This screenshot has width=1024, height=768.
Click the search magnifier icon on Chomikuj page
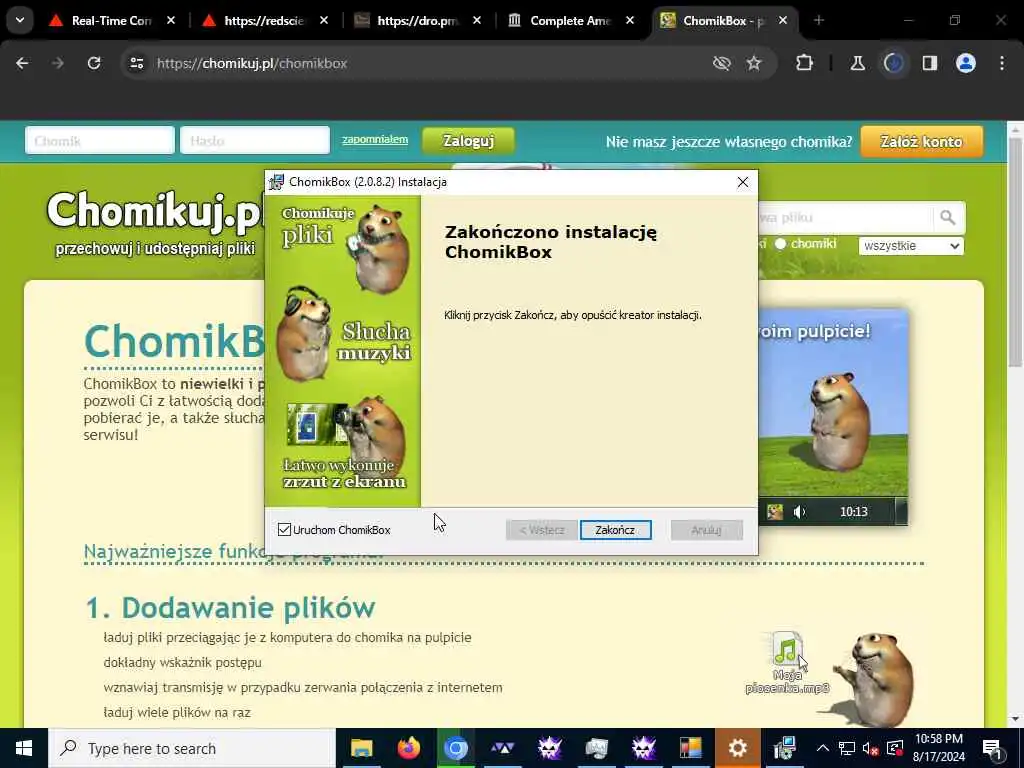[948, 217]
